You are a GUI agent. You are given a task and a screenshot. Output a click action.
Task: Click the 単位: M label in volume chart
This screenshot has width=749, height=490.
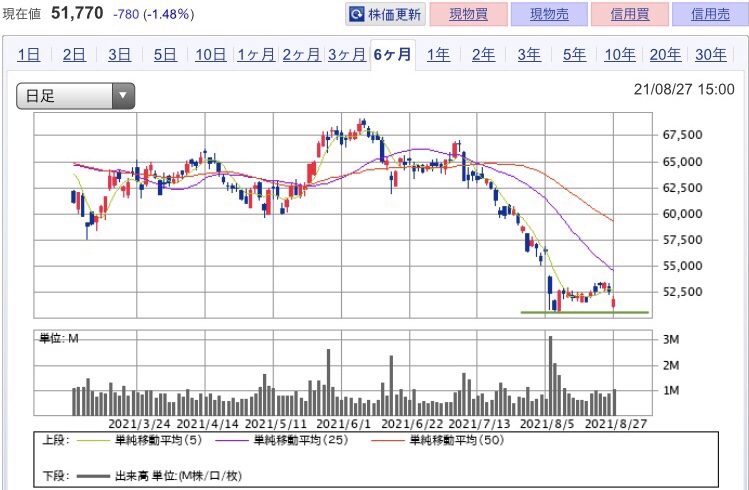coord(59,339)
